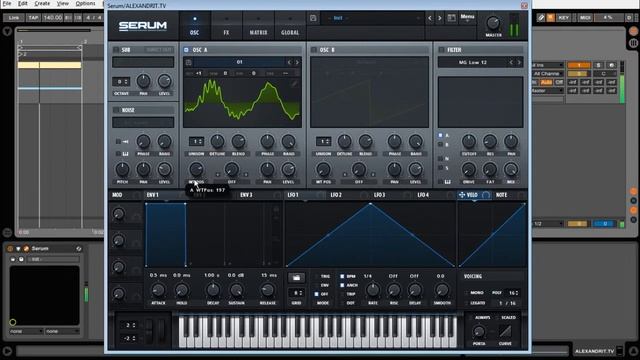Toggle LFO BPM sync checkbox
The height and width of the screenshot is (360, 640).
(342, 276)
